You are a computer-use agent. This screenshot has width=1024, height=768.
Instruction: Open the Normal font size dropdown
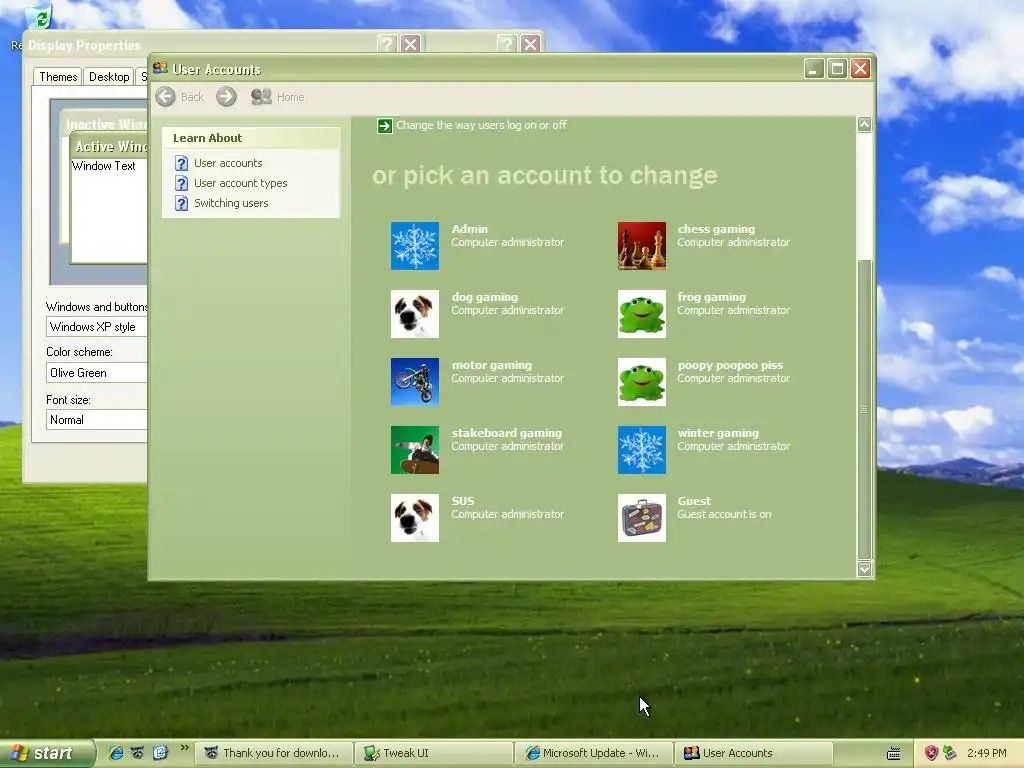(97, 420)
